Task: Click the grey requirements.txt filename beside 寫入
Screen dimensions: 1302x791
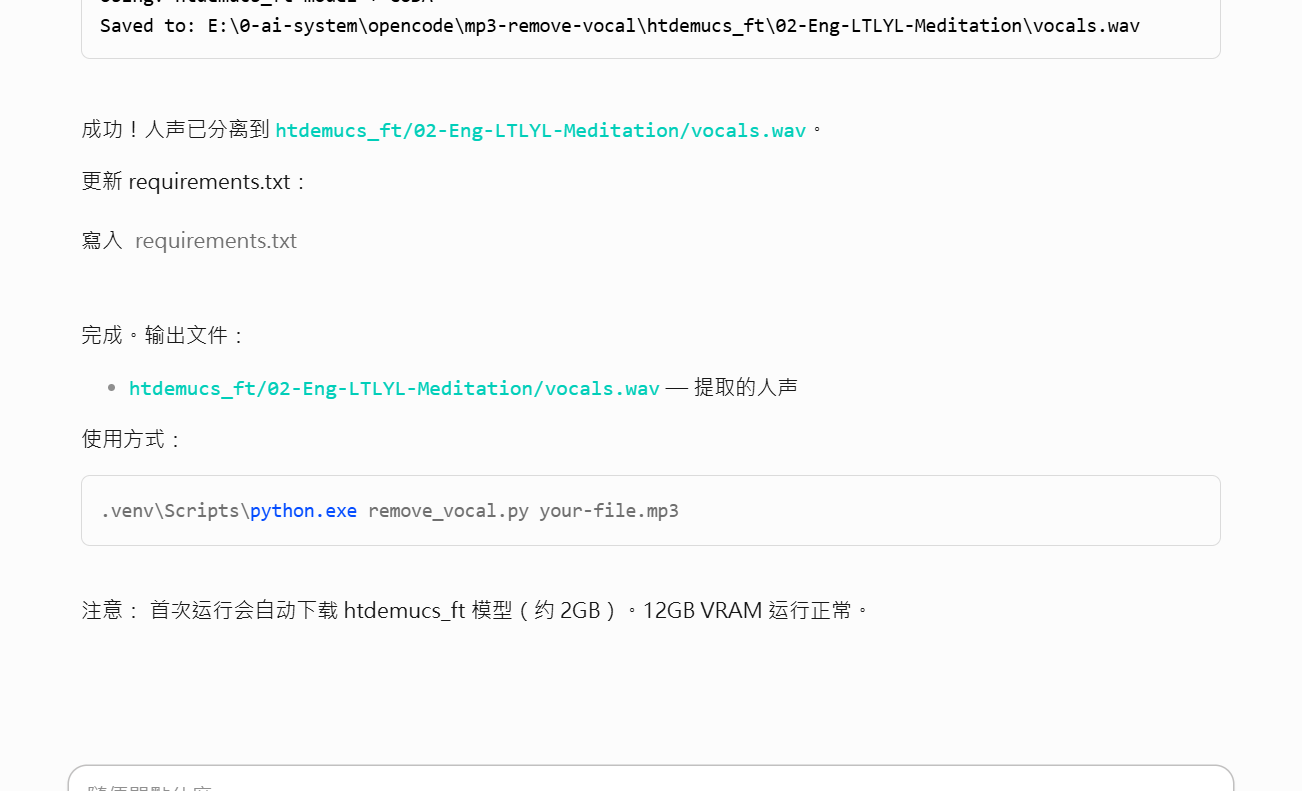Action: point(216,241)
